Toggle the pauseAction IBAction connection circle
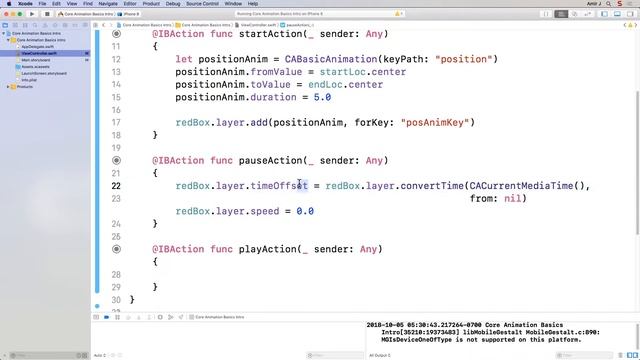Viewport: 640px width, 360px height. (x=116, y=160)
